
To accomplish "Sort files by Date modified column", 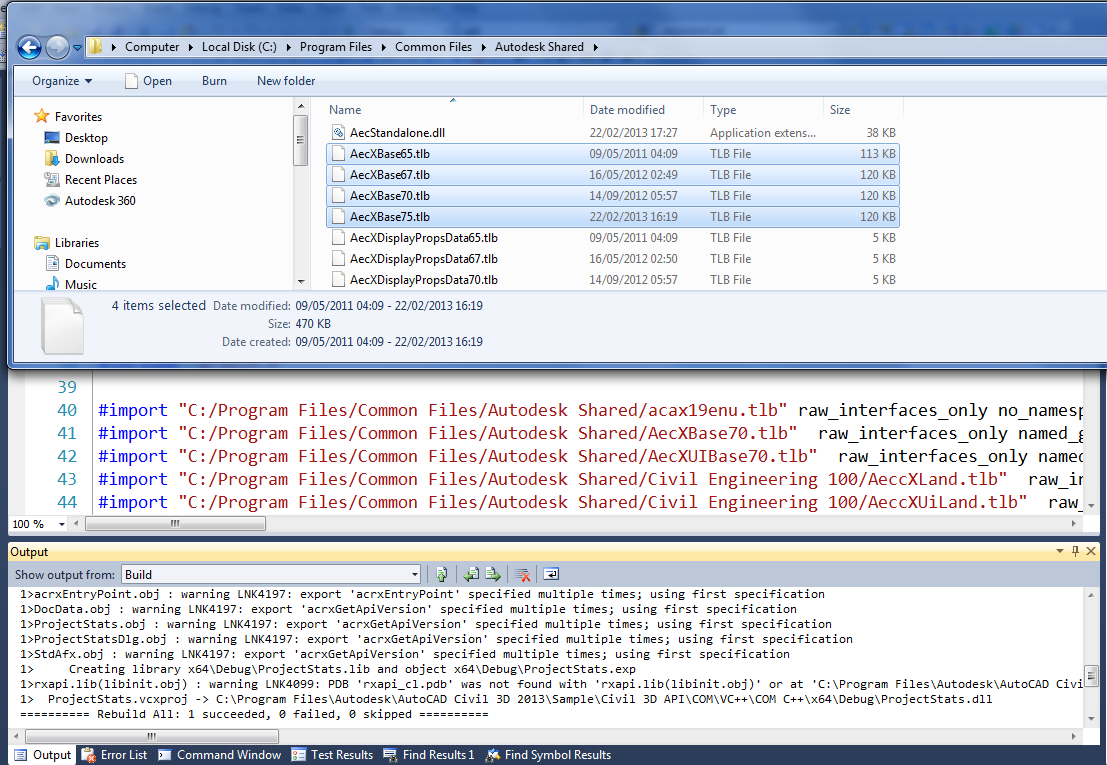I will click(643, 109).
